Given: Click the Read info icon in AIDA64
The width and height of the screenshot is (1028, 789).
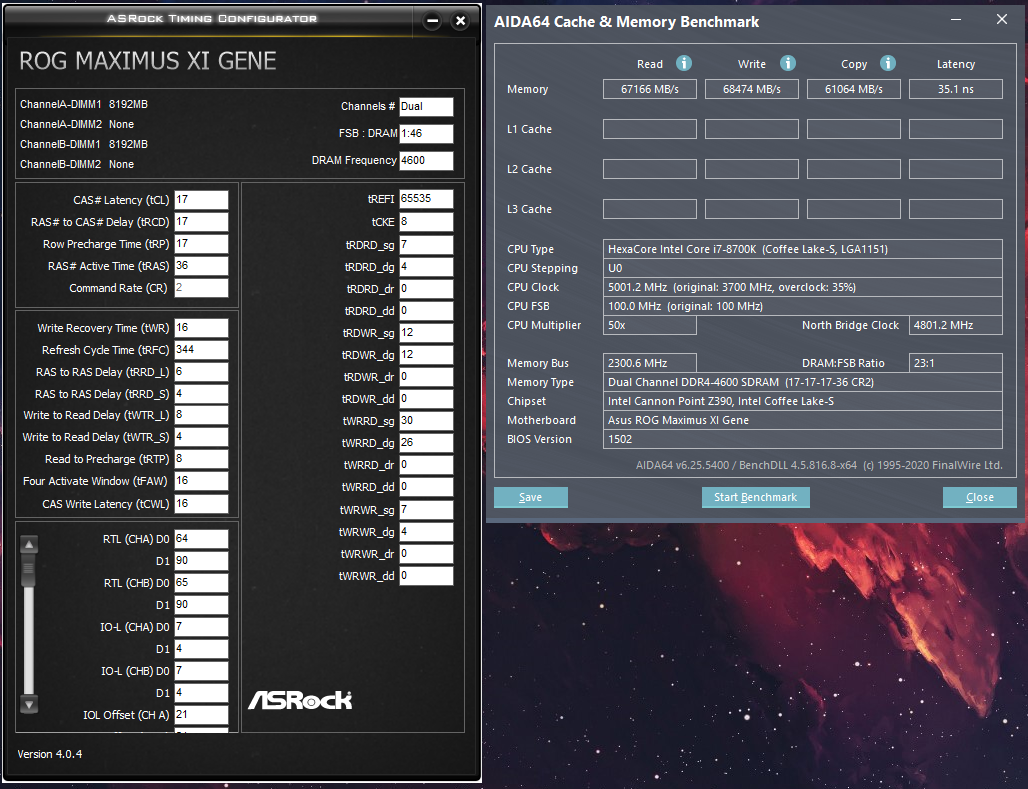Looking at the screenshot, I should [684, 63].
